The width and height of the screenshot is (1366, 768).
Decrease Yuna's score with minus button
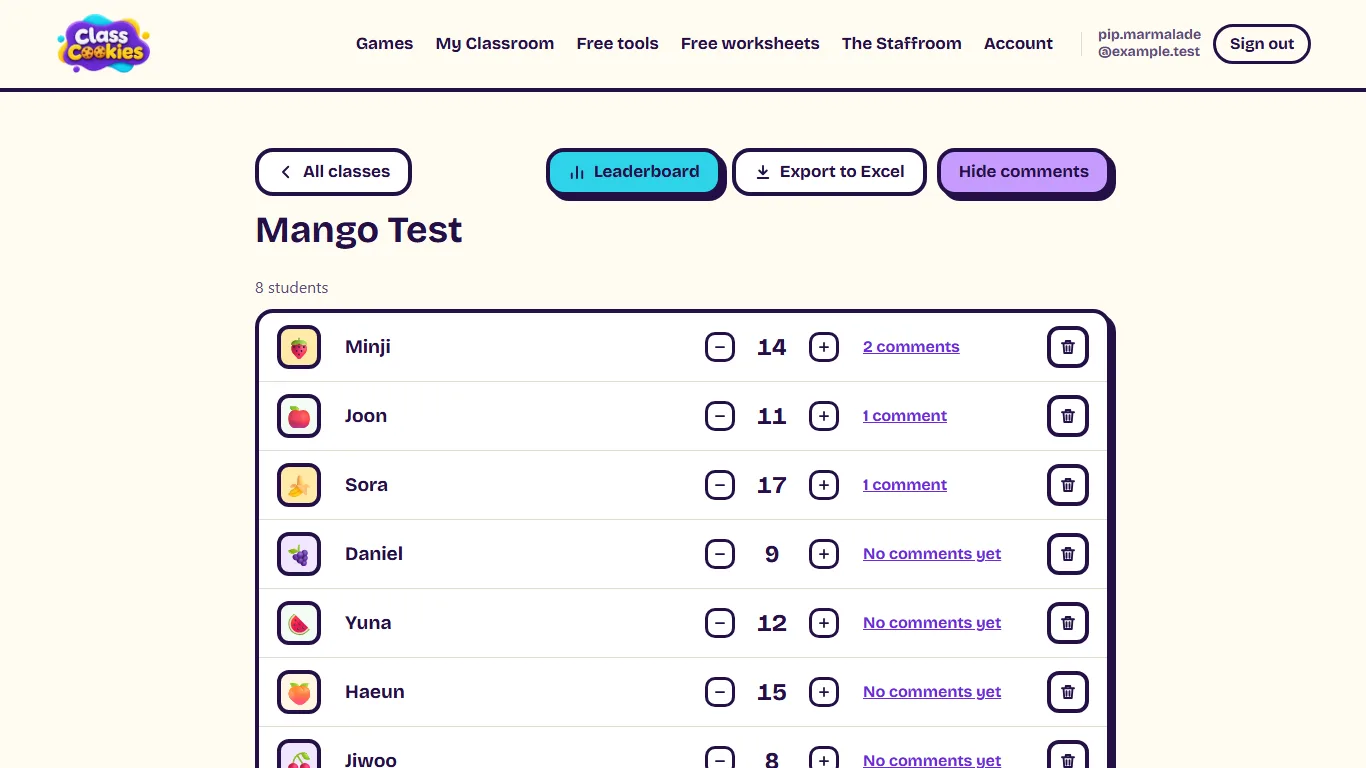point(720,623)
